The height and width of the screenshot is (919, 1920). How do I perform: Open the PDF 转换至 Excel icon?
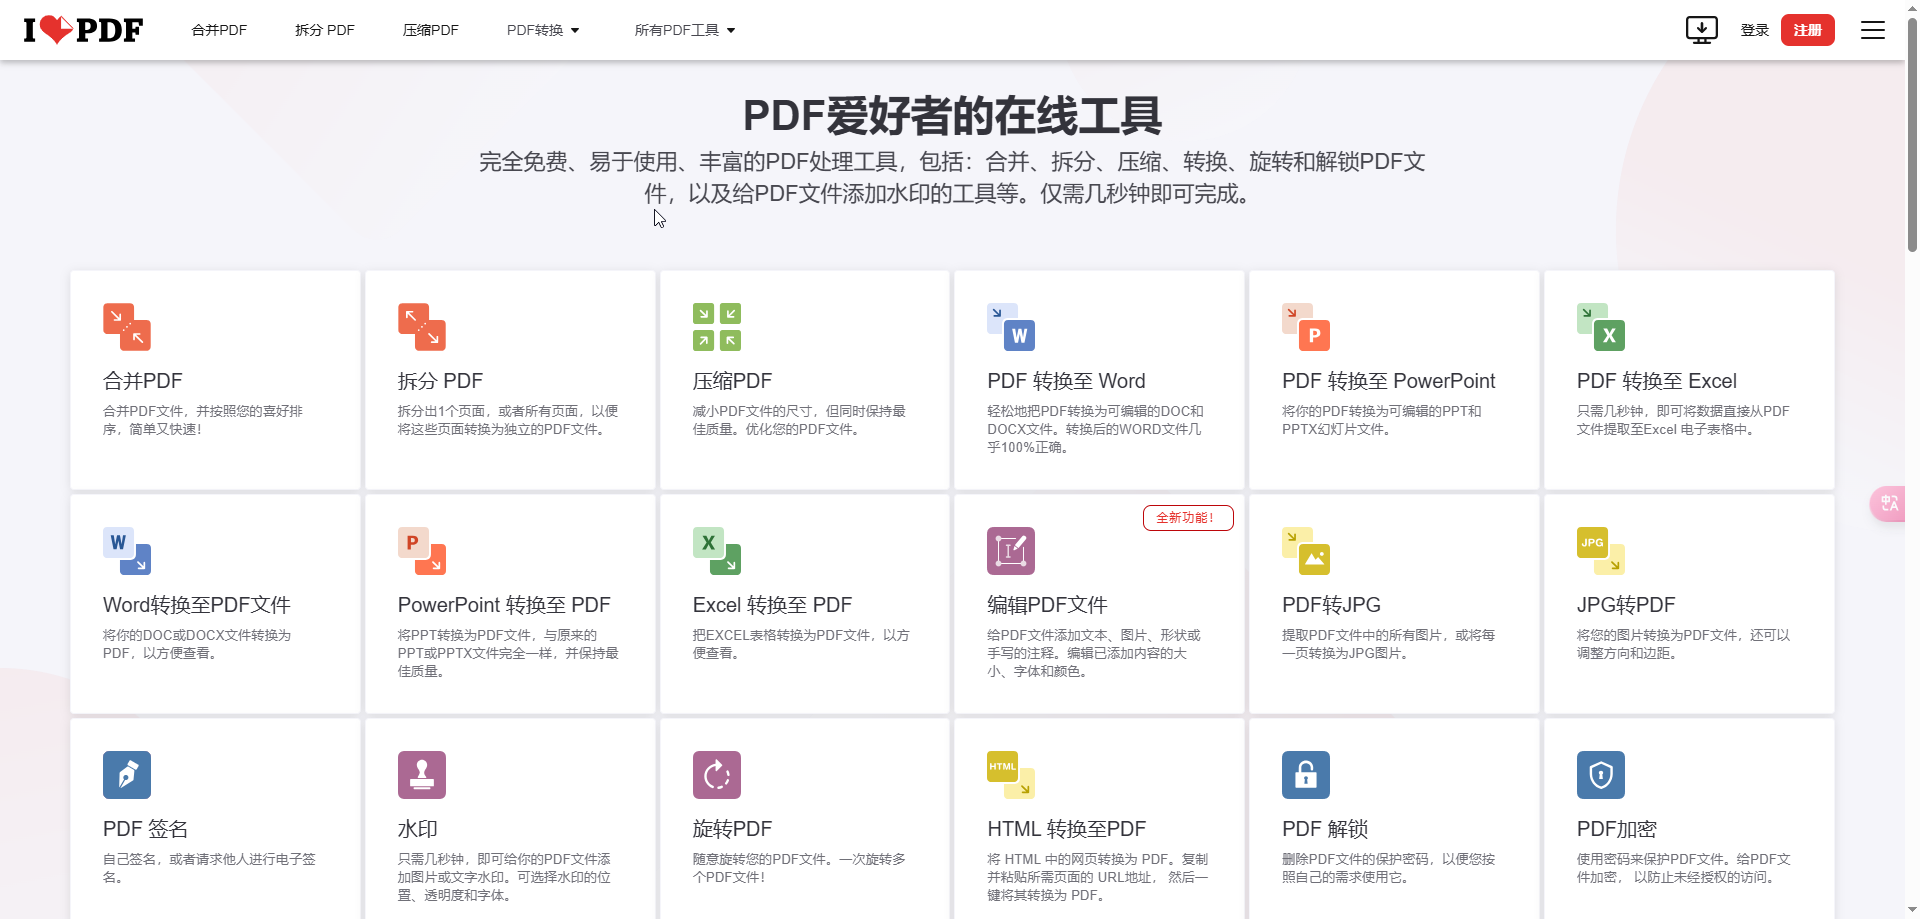(1601, 327)
